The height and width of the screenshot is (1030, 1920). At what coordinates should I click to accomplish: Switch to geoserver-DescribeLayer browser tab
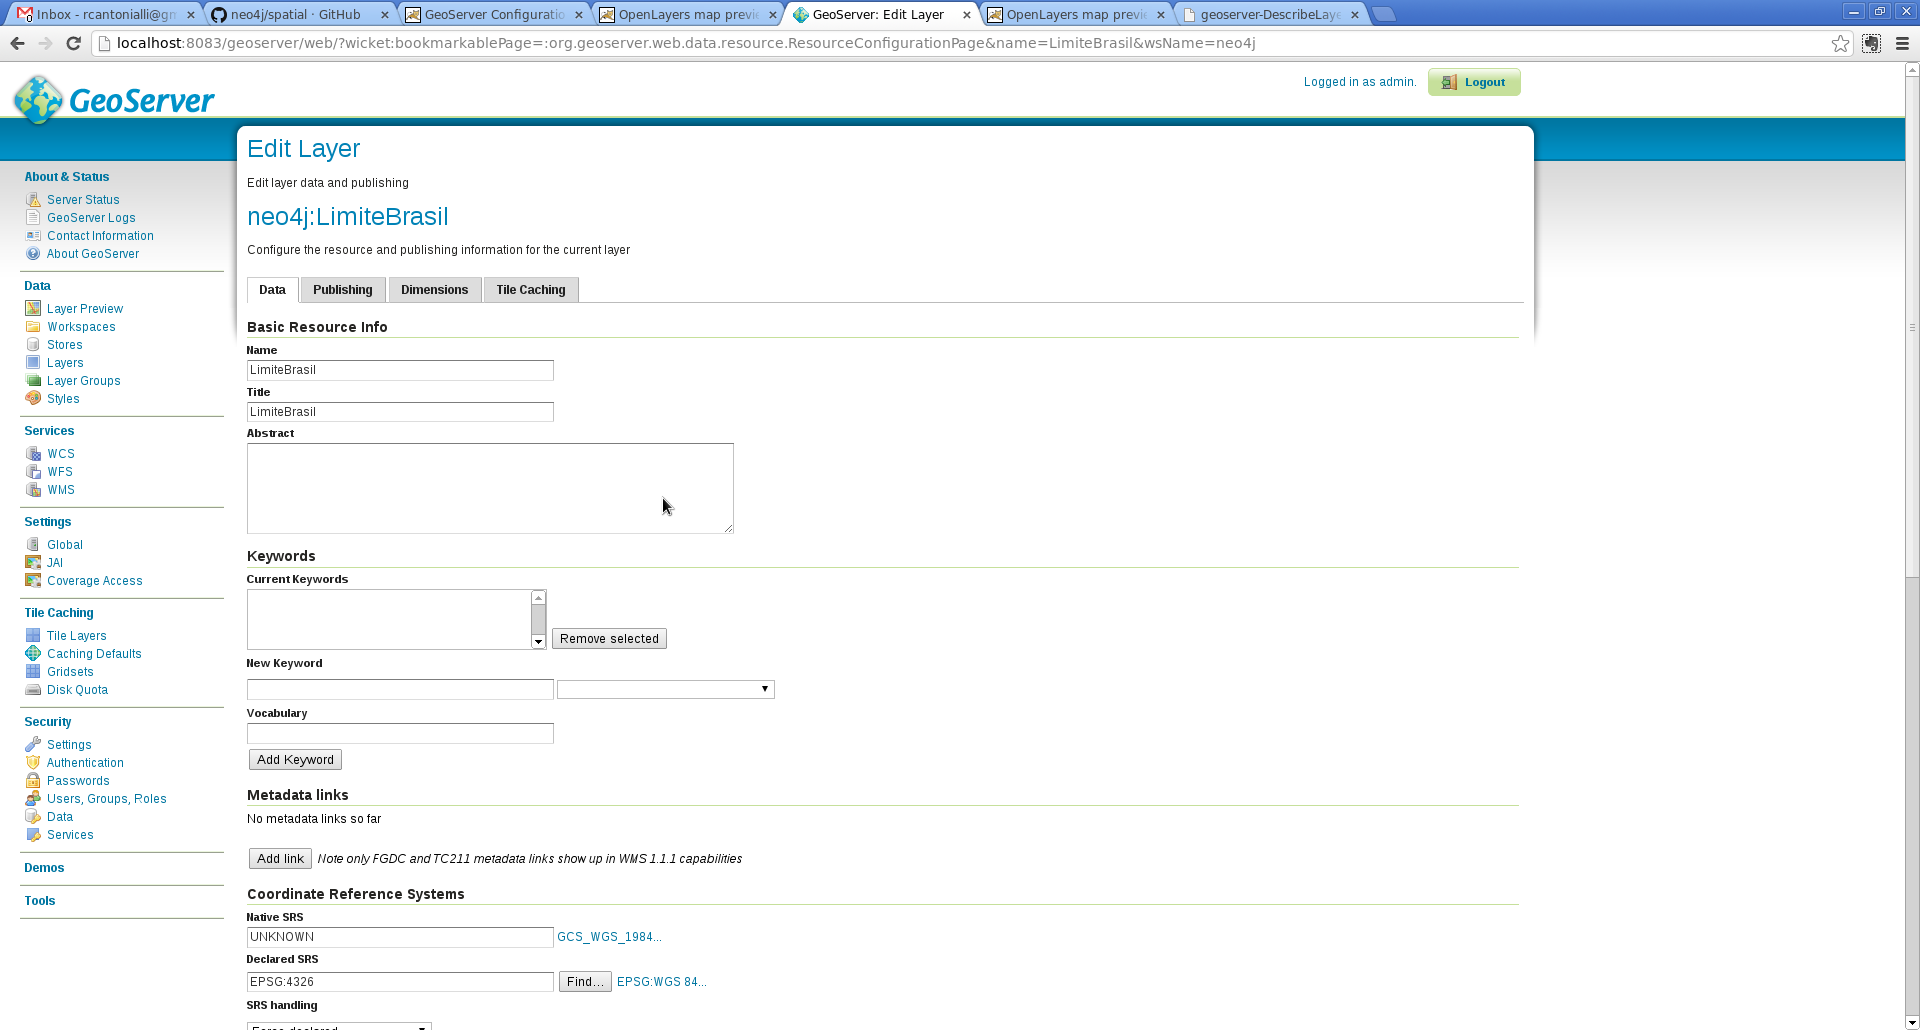[x=1269, y=14]
